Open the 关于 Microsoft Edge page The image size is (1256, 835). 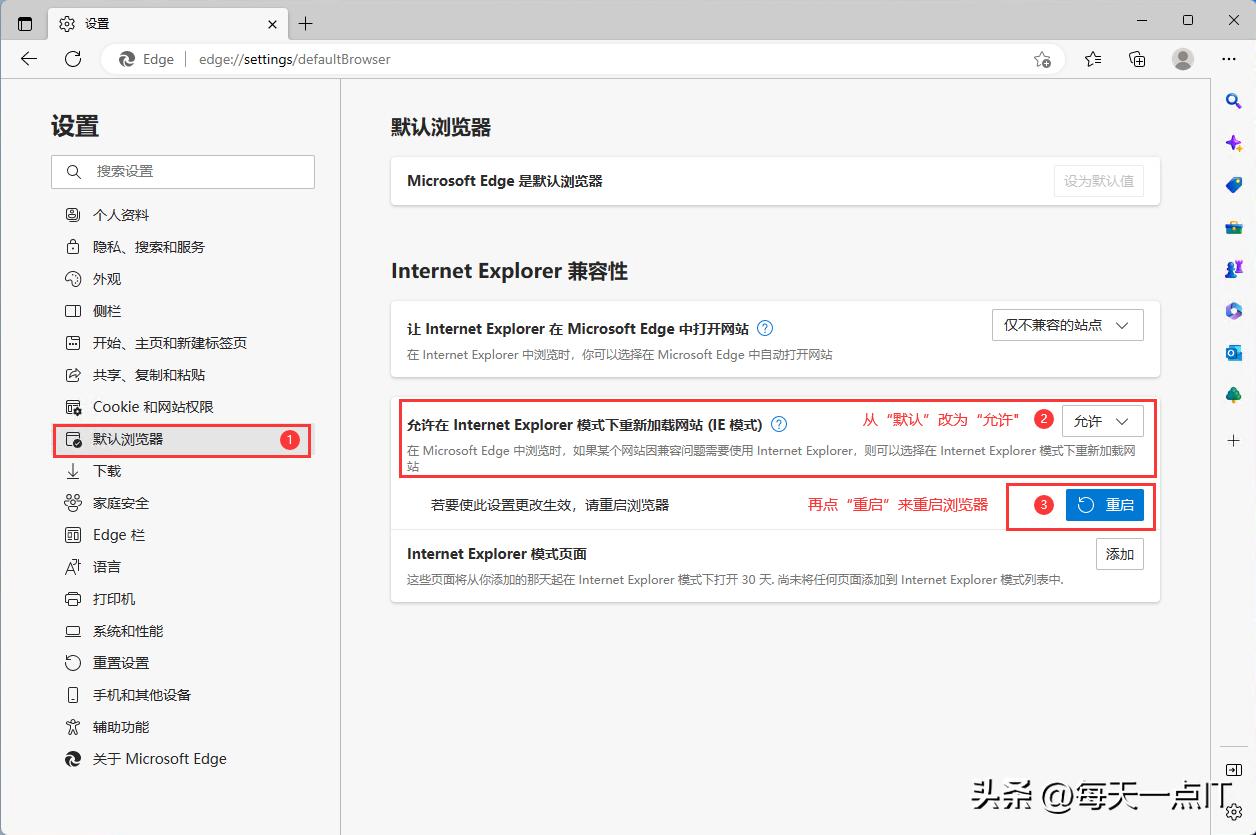click(159, 758)
